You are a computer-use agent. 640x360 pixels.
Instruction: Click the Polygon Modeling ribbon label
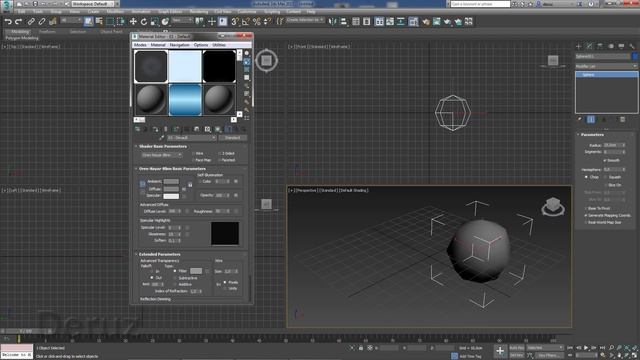click(22, 38)
